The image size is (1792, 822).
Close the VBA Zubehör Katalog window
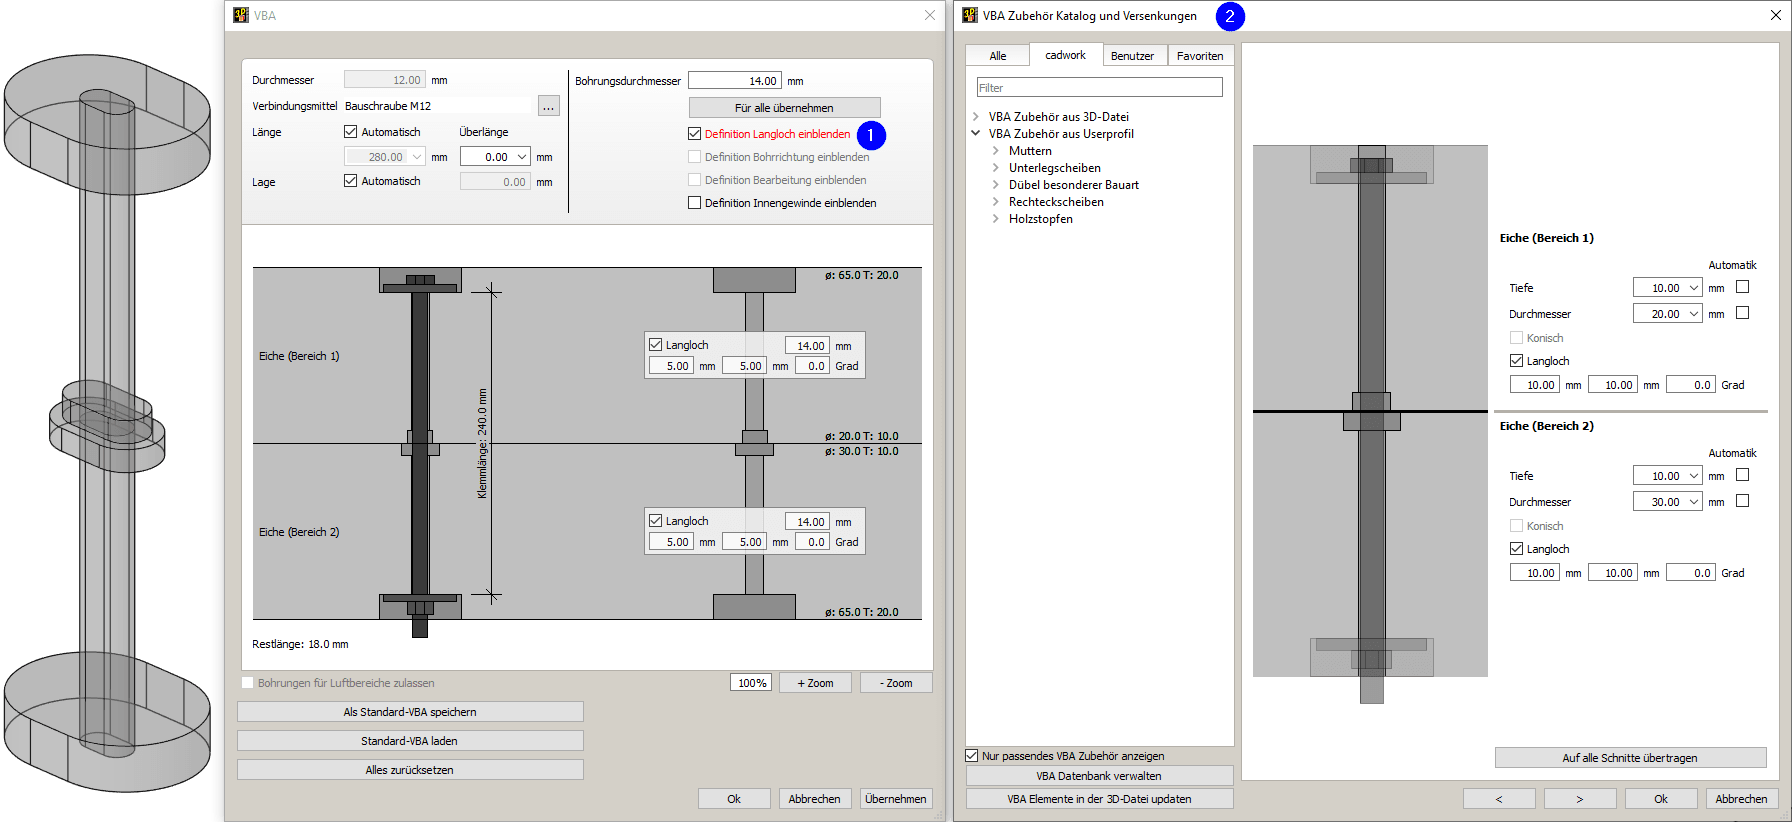1775,15
